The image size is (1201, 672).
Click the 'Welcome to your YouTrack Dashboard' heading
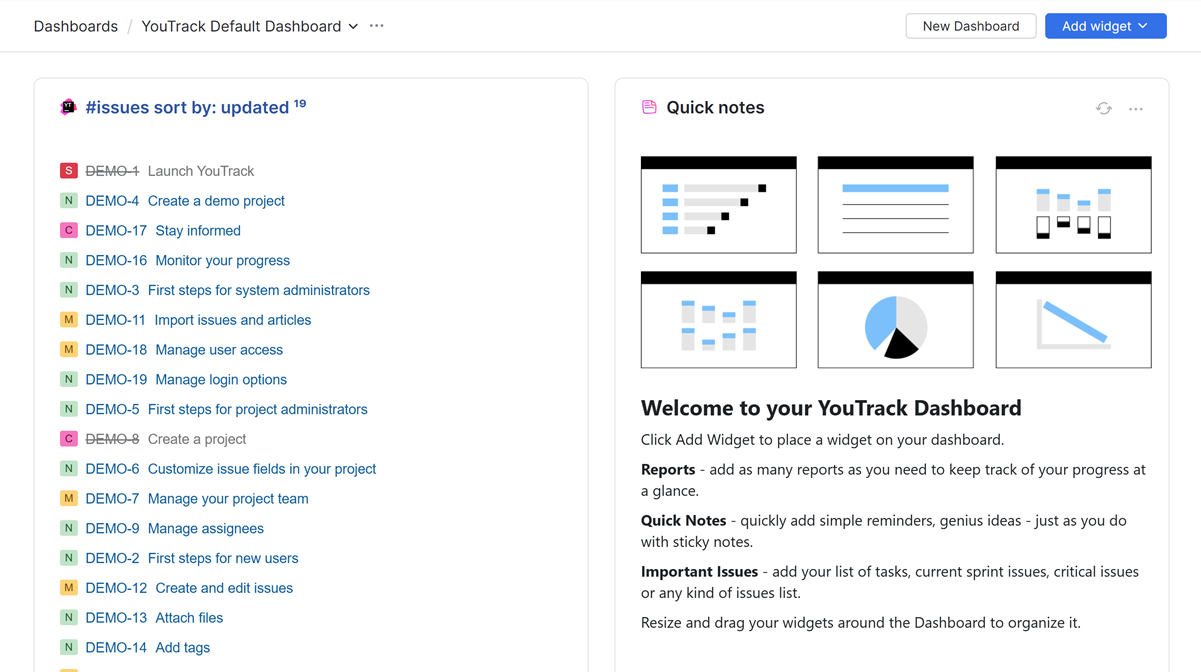click(831, 408)
